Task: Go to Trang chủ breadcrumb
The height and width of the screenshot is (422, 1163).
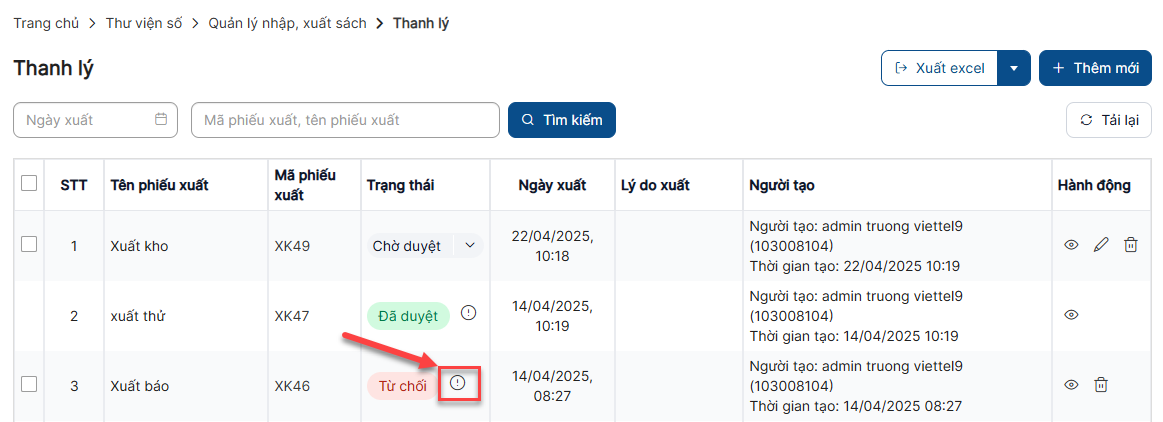Action: (x=46, y=23)
